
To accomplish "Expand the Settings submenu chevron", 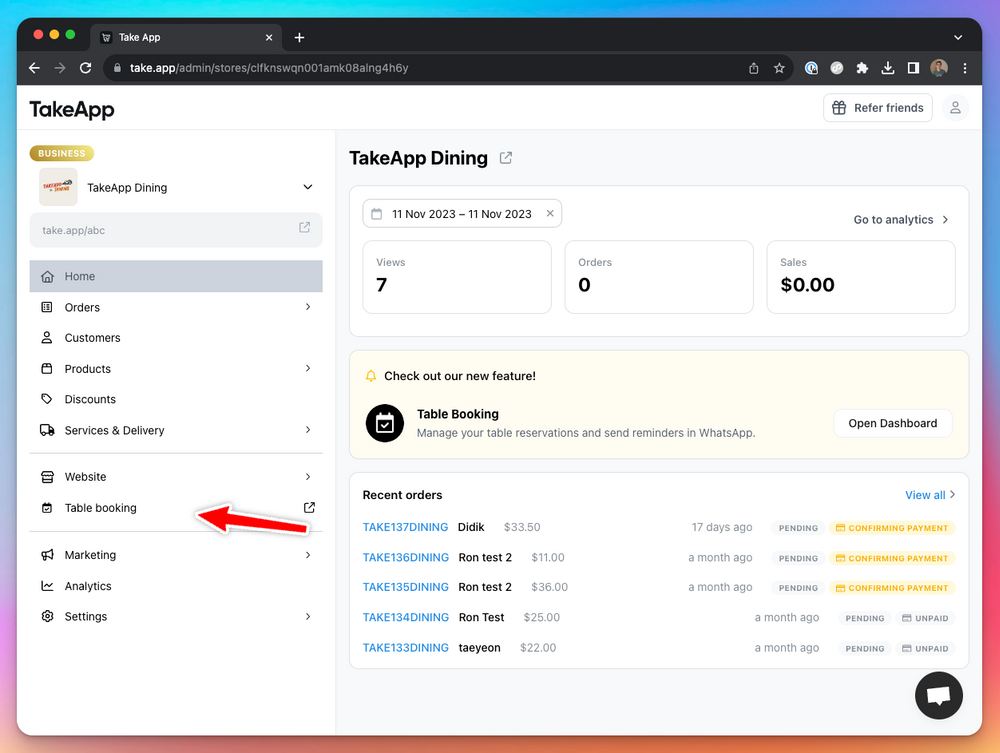I will click(307, 617).
